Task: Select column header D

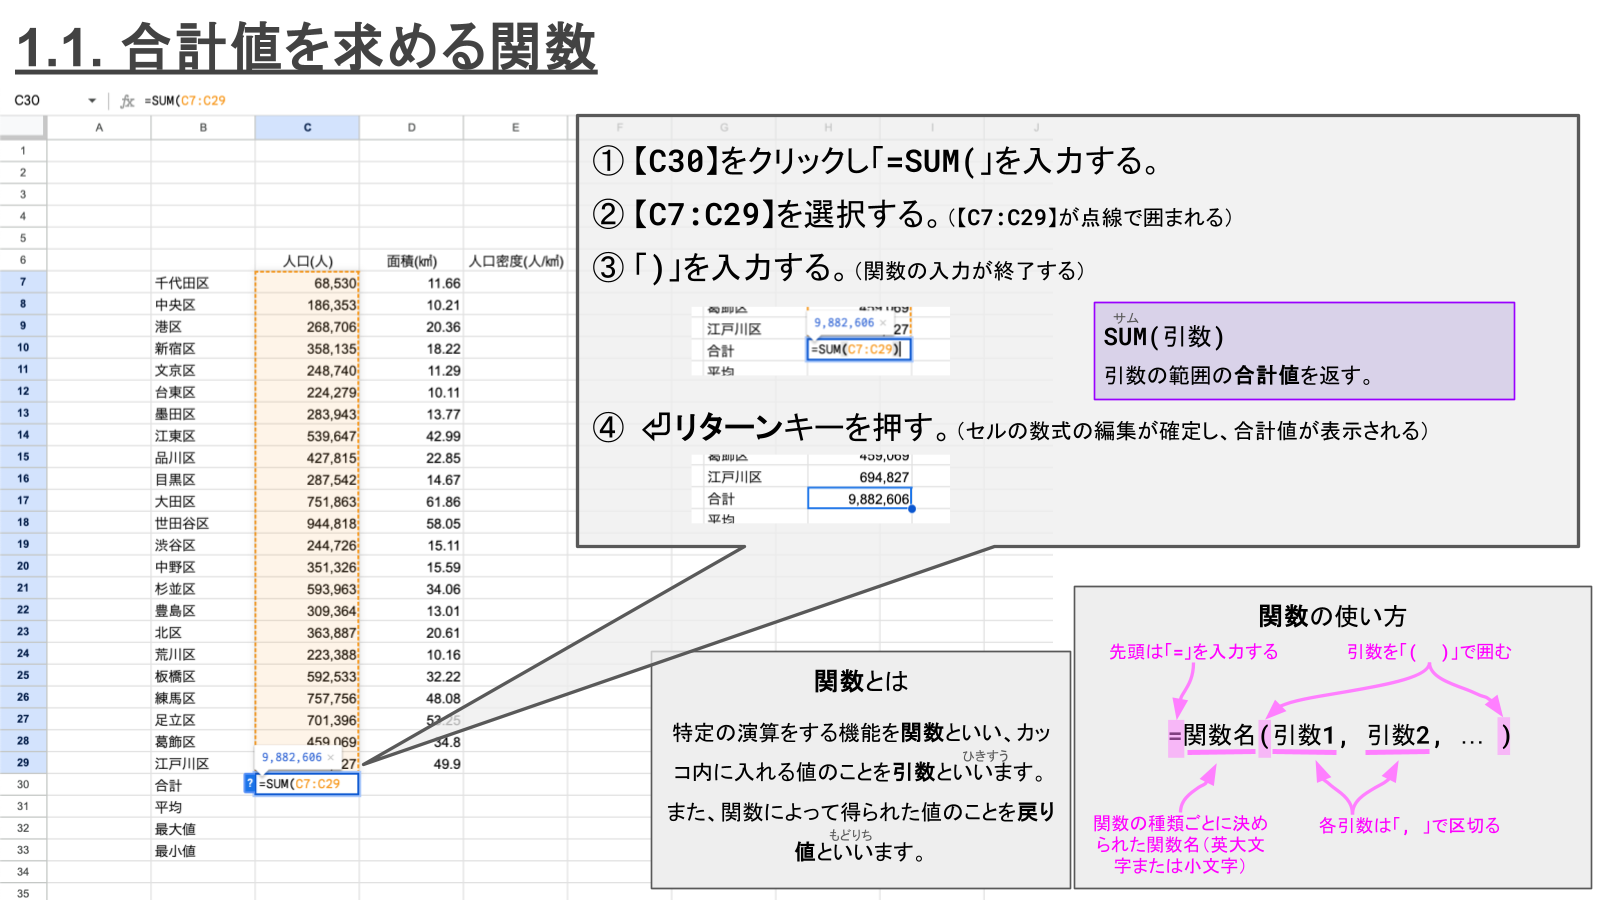Action: point(411,128)
